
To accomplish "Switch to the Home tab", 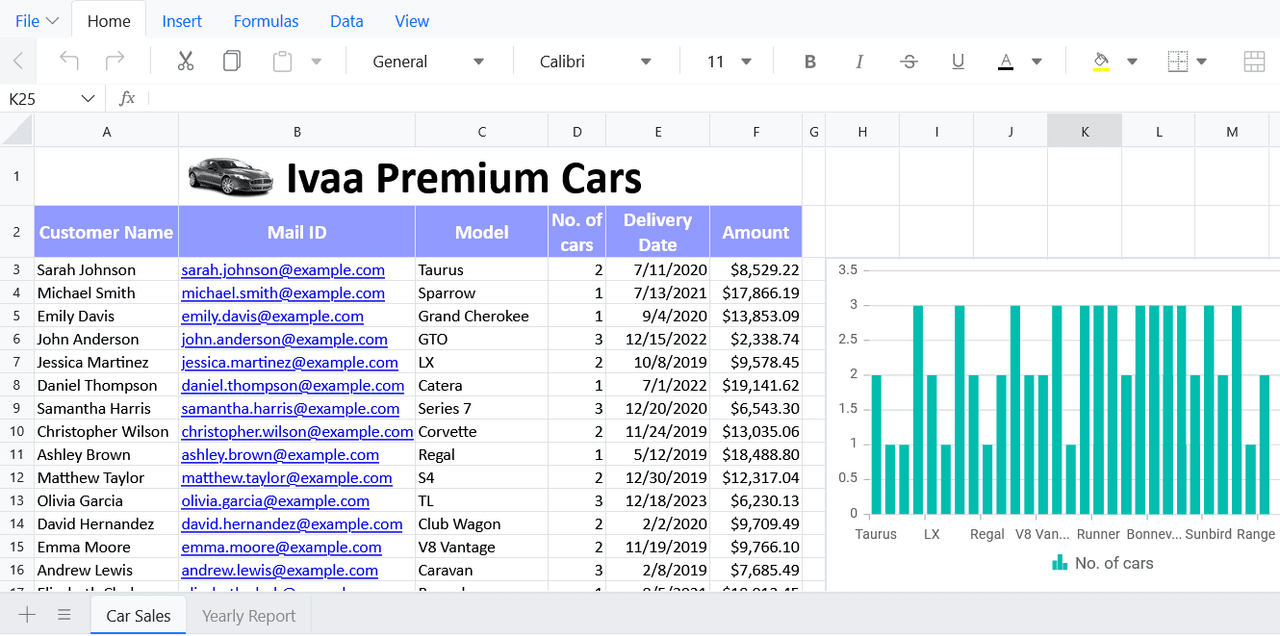I will 109,21.
